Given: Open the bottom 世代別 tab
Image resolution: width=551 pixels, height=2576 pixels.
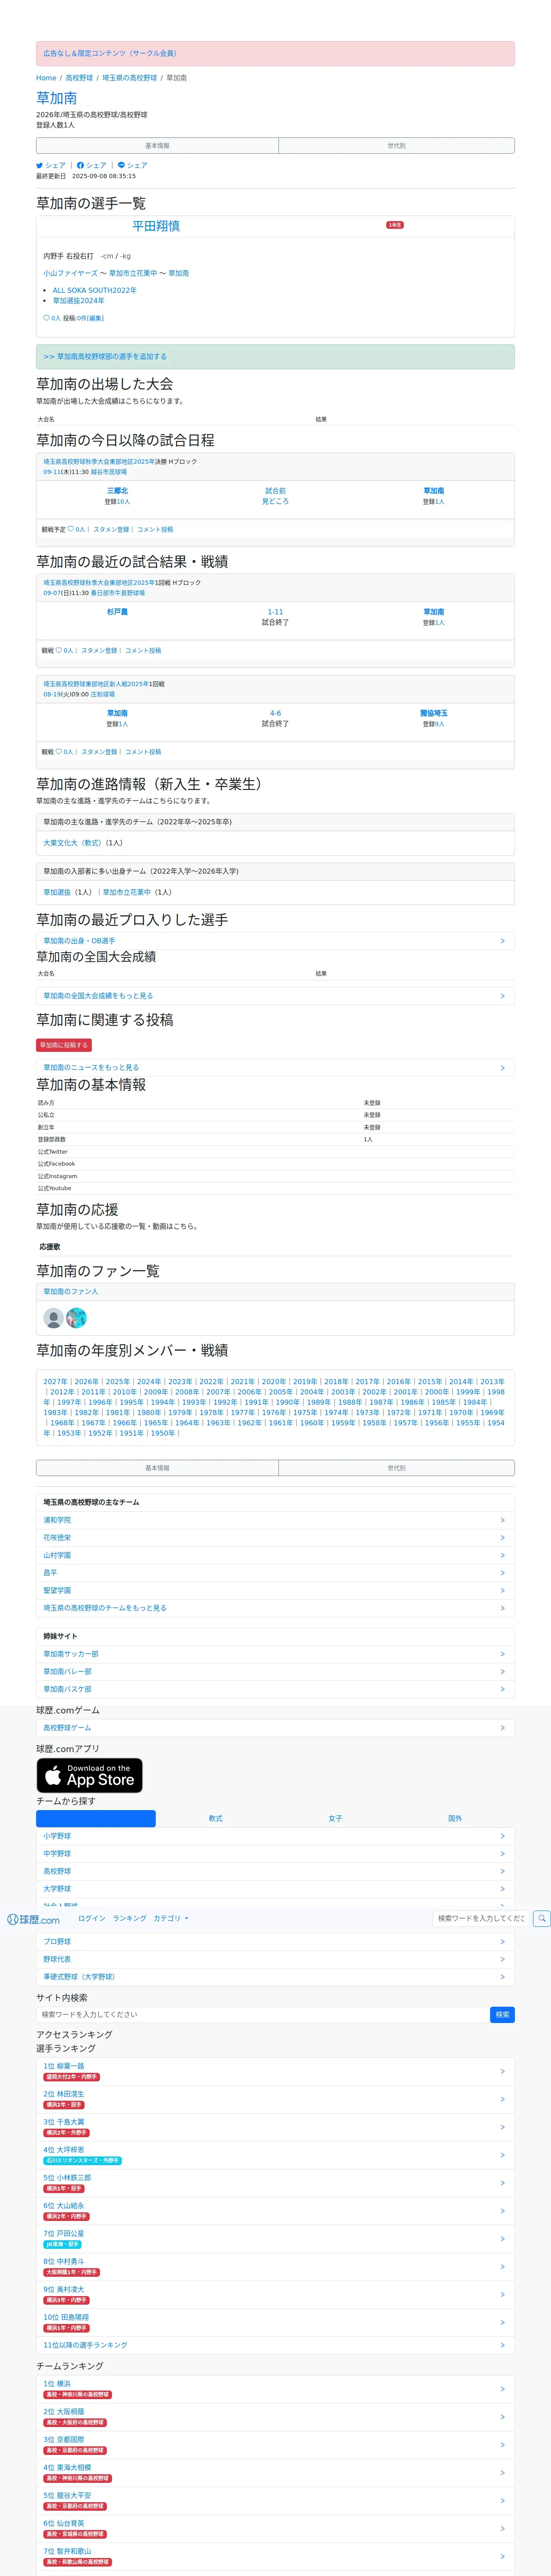Looking at the screenshot, I should 396,1468.
